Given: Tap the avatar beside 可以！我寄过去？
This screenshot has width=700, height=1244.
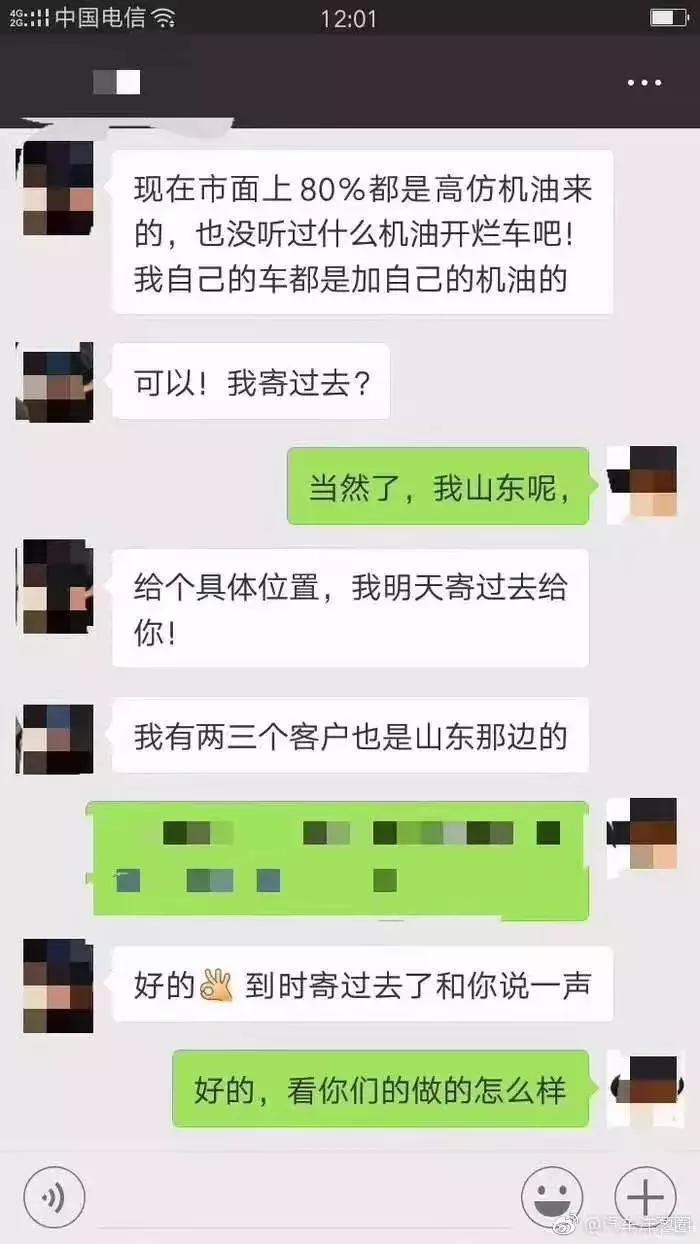Looking at the screenshot, I should coord(55,381).
